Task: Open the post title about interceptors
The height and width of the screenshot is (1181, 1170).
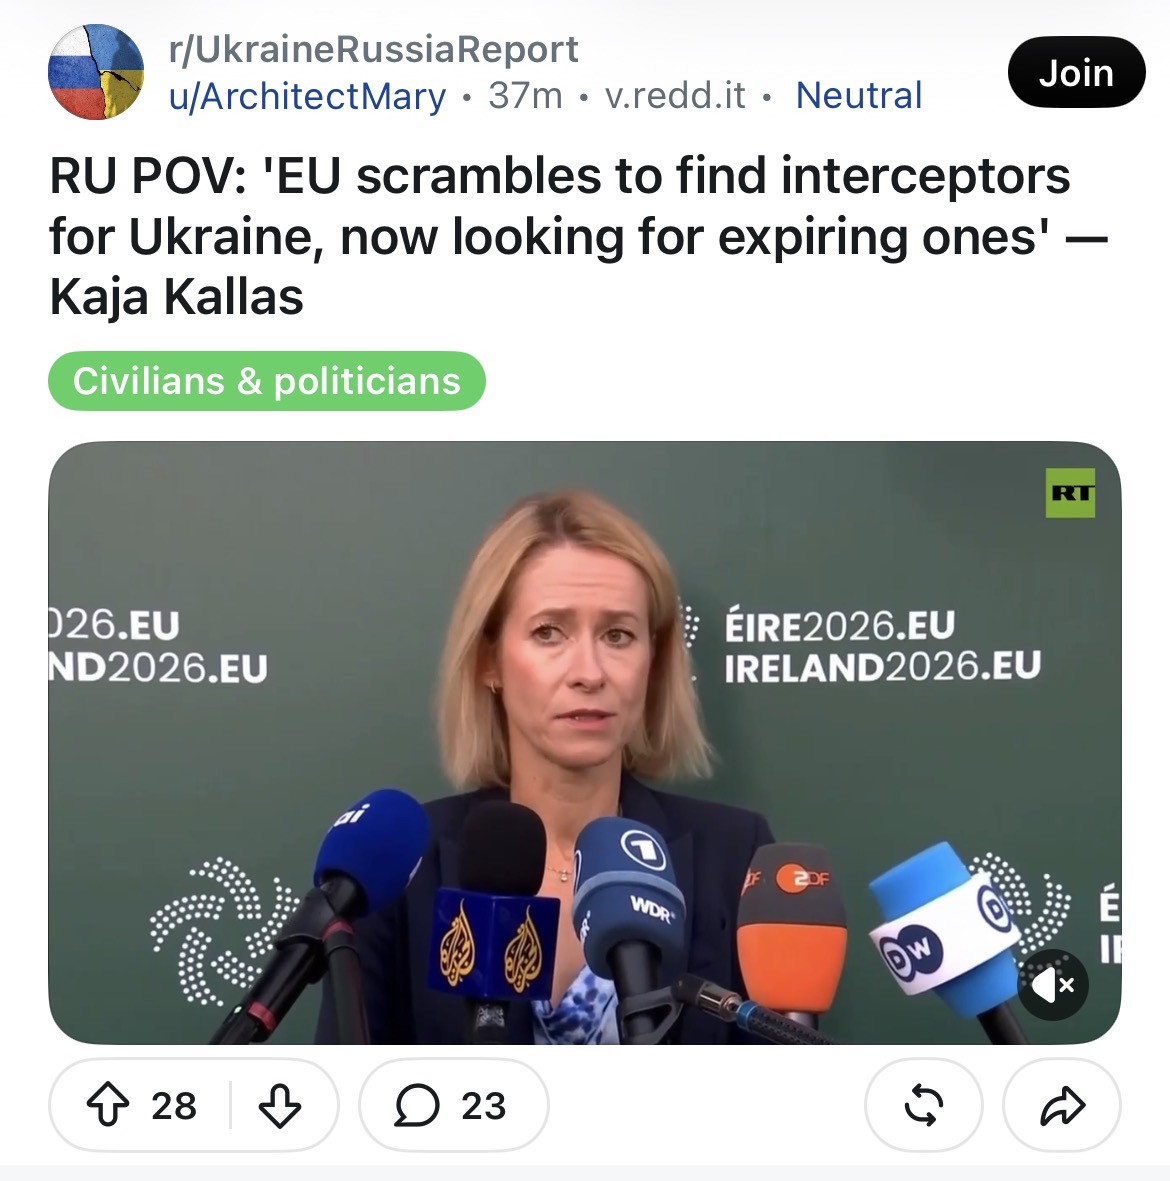Action: pos(578,236)
